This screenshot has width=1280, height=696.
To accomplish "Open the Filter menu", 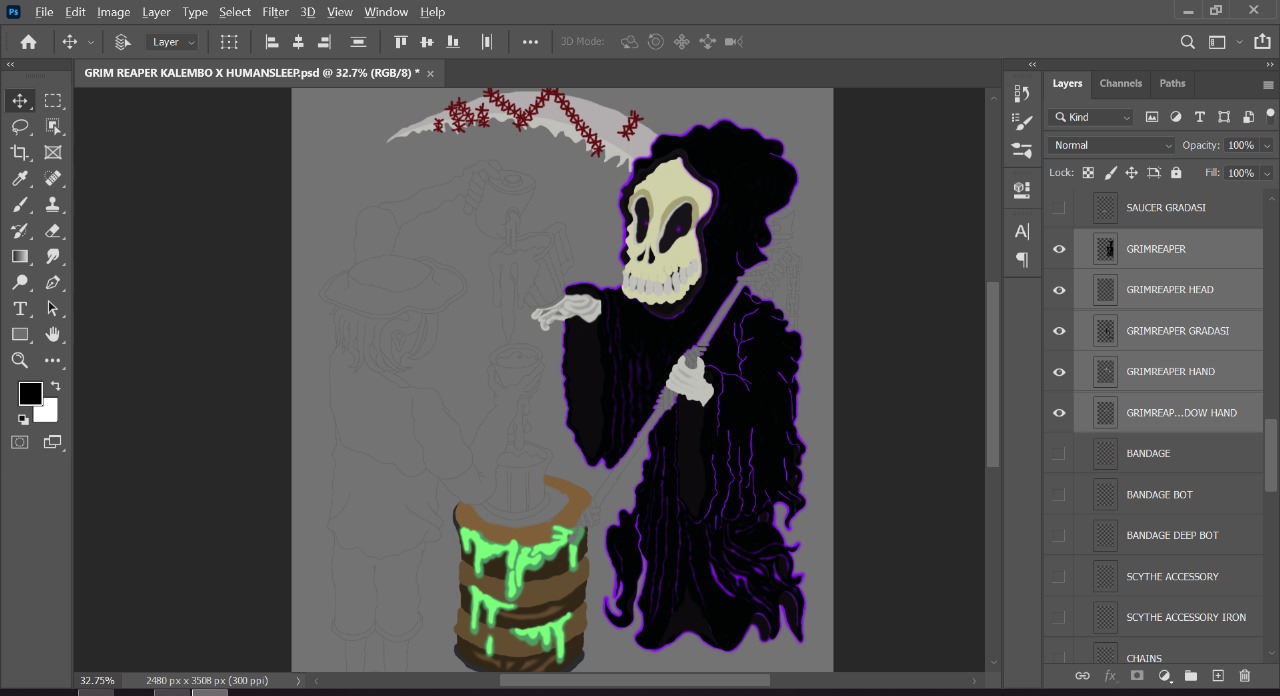I will (x=275, y=12).
